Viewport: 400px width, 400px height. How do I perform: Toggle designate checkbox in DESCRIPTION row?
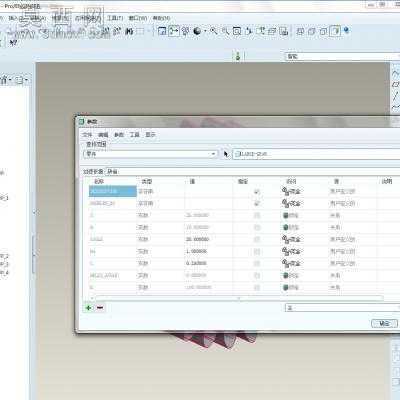click(257, 191)
